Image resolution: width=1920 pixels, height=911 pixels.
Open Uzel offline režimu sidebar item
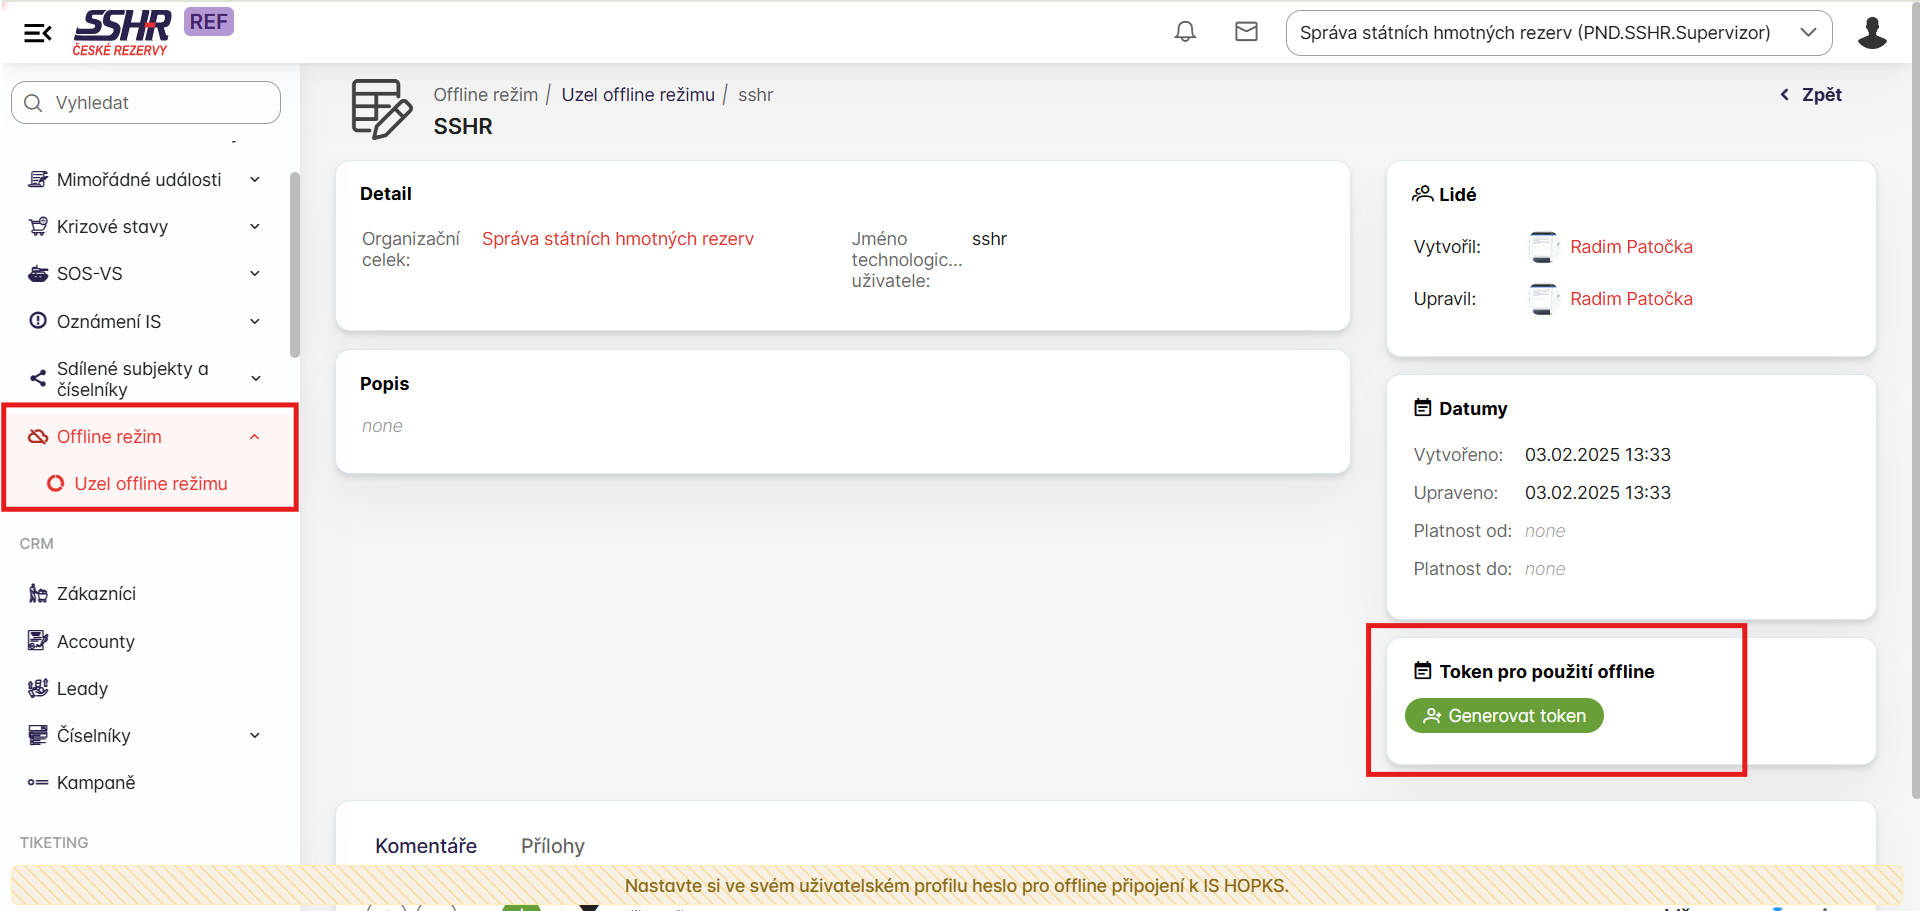(150, 484)
